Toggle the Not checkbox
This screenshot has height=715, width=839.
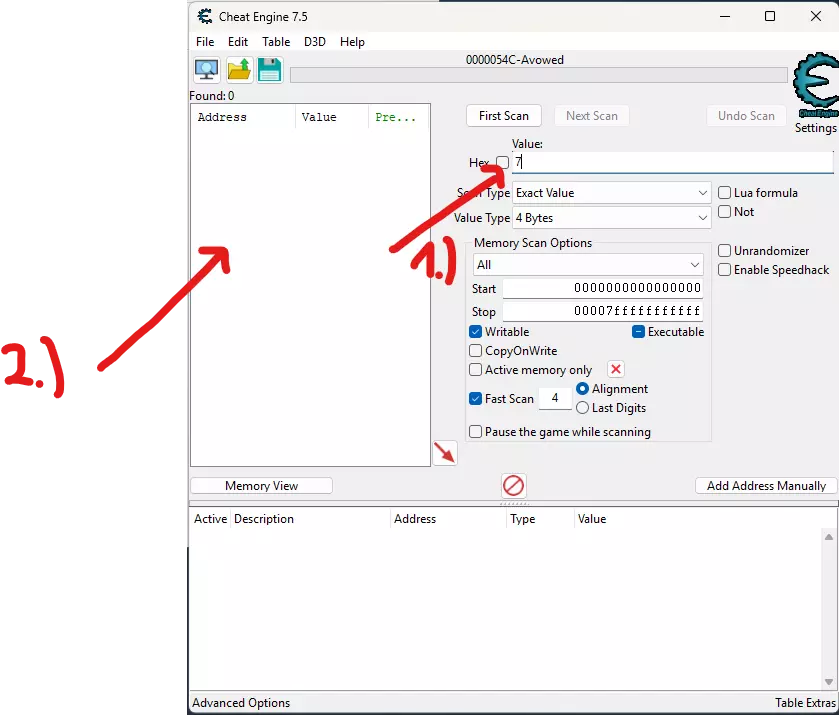(724, 211)
